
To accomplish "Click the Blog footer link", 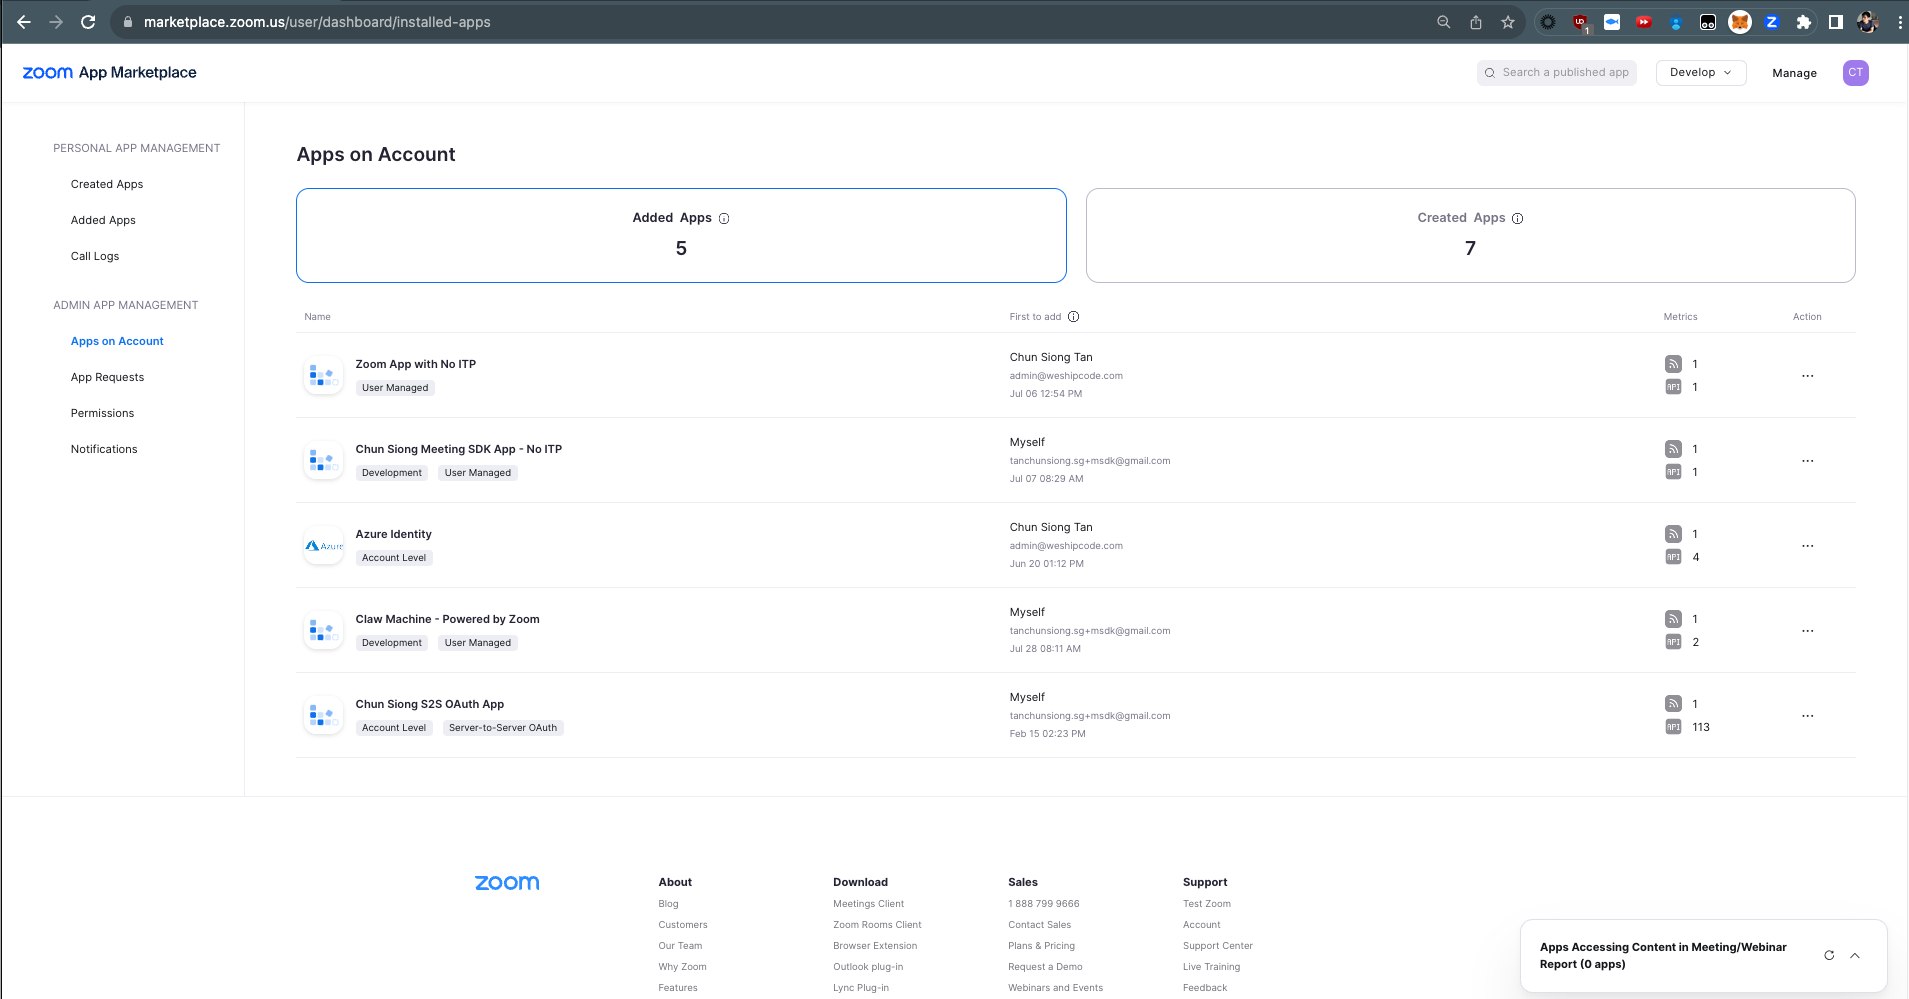I will pyautogui.click(x=668, y=904).
